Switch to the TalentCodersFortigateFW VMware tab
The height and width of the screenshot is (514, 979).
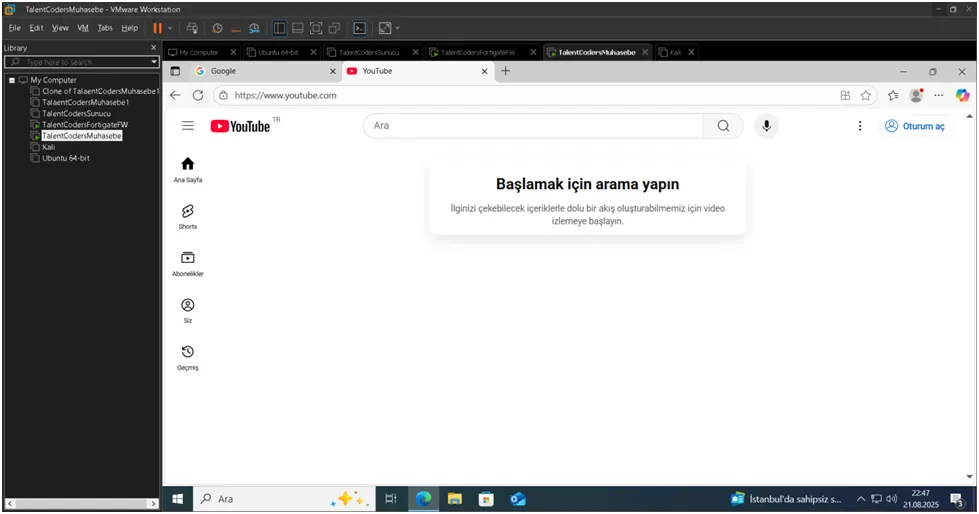pos(477,52)
